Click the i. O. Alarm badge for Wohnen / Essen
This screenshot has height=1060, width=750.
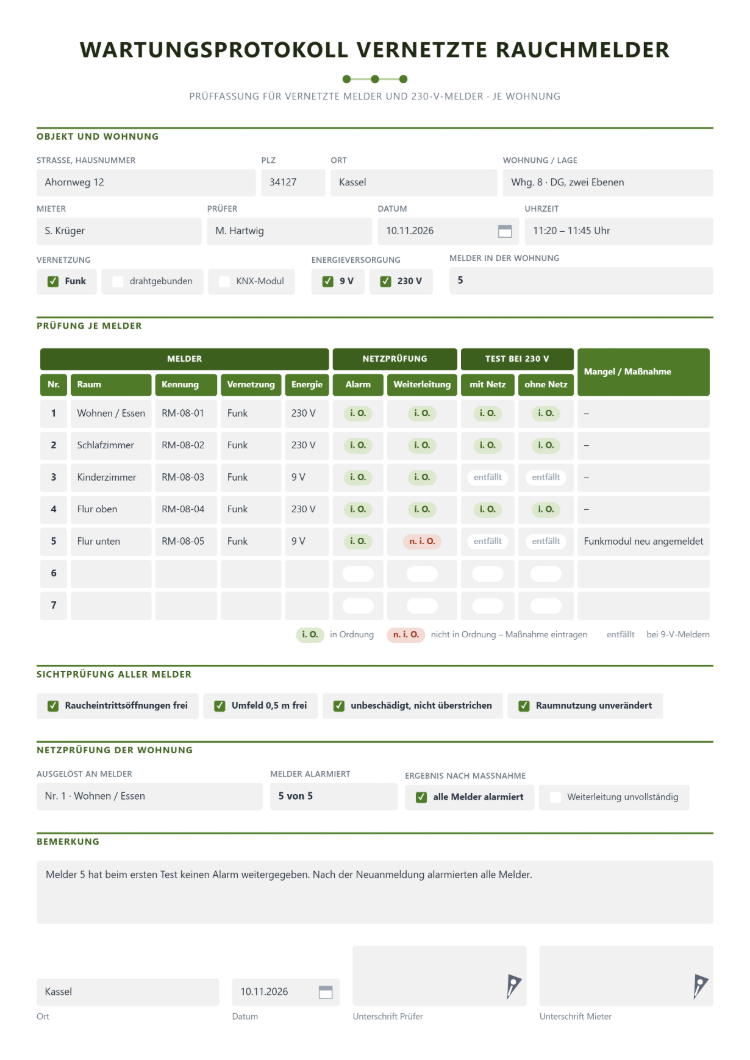358,413
